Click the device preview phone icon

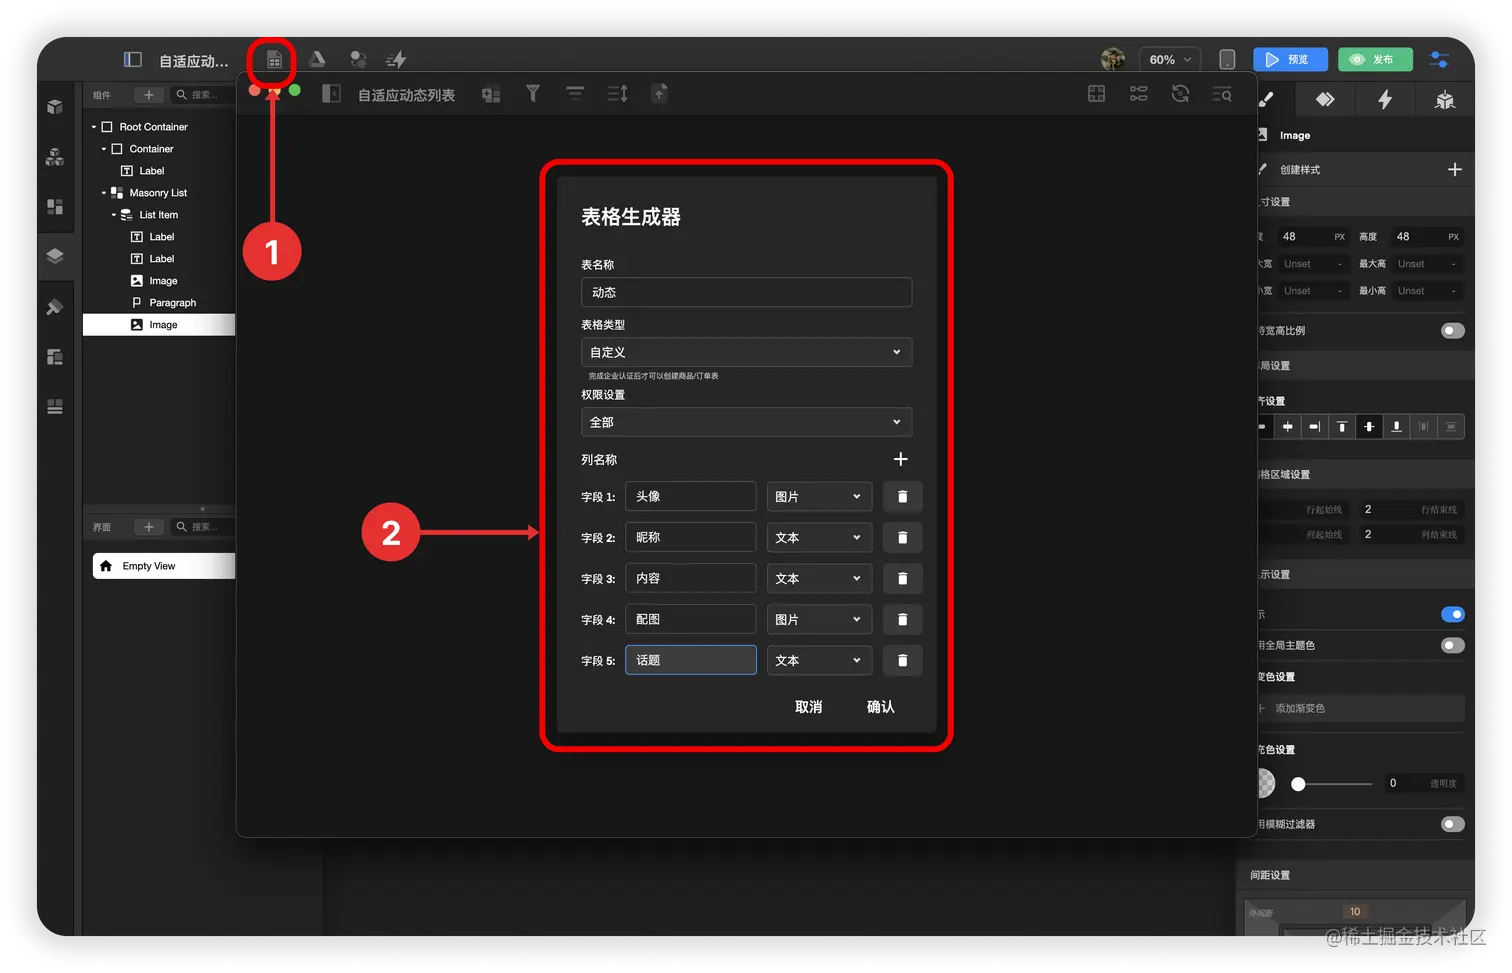coord(1228,60)
